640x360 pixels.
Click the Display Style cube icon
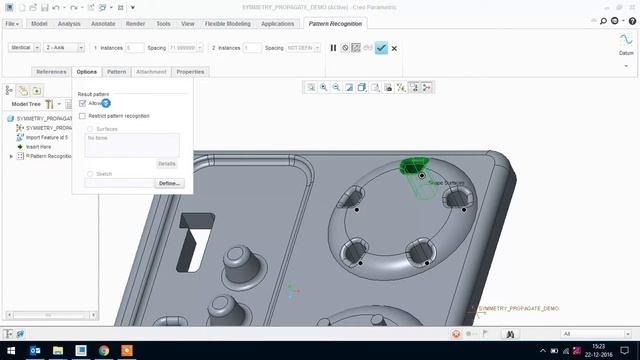click(362, 87)
